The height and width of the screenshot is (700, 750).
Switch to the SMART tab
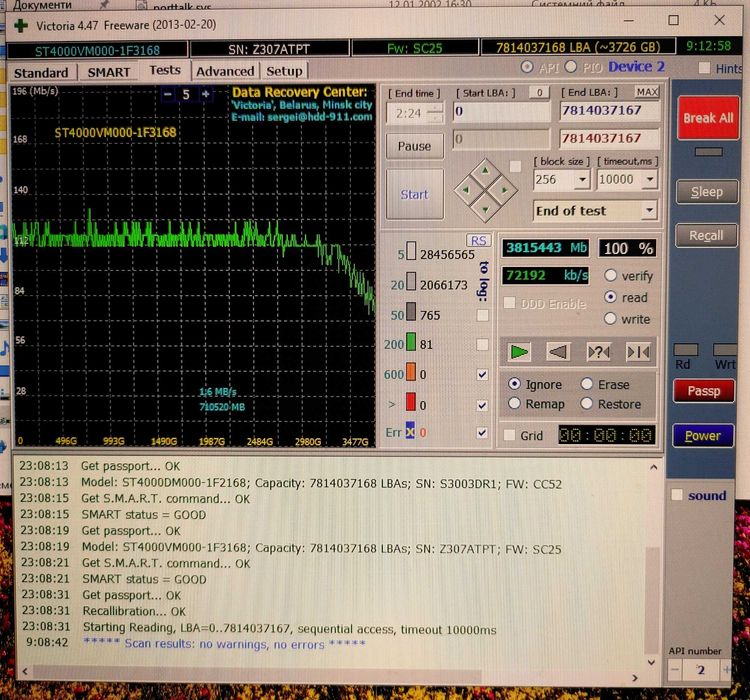point(108,72)
